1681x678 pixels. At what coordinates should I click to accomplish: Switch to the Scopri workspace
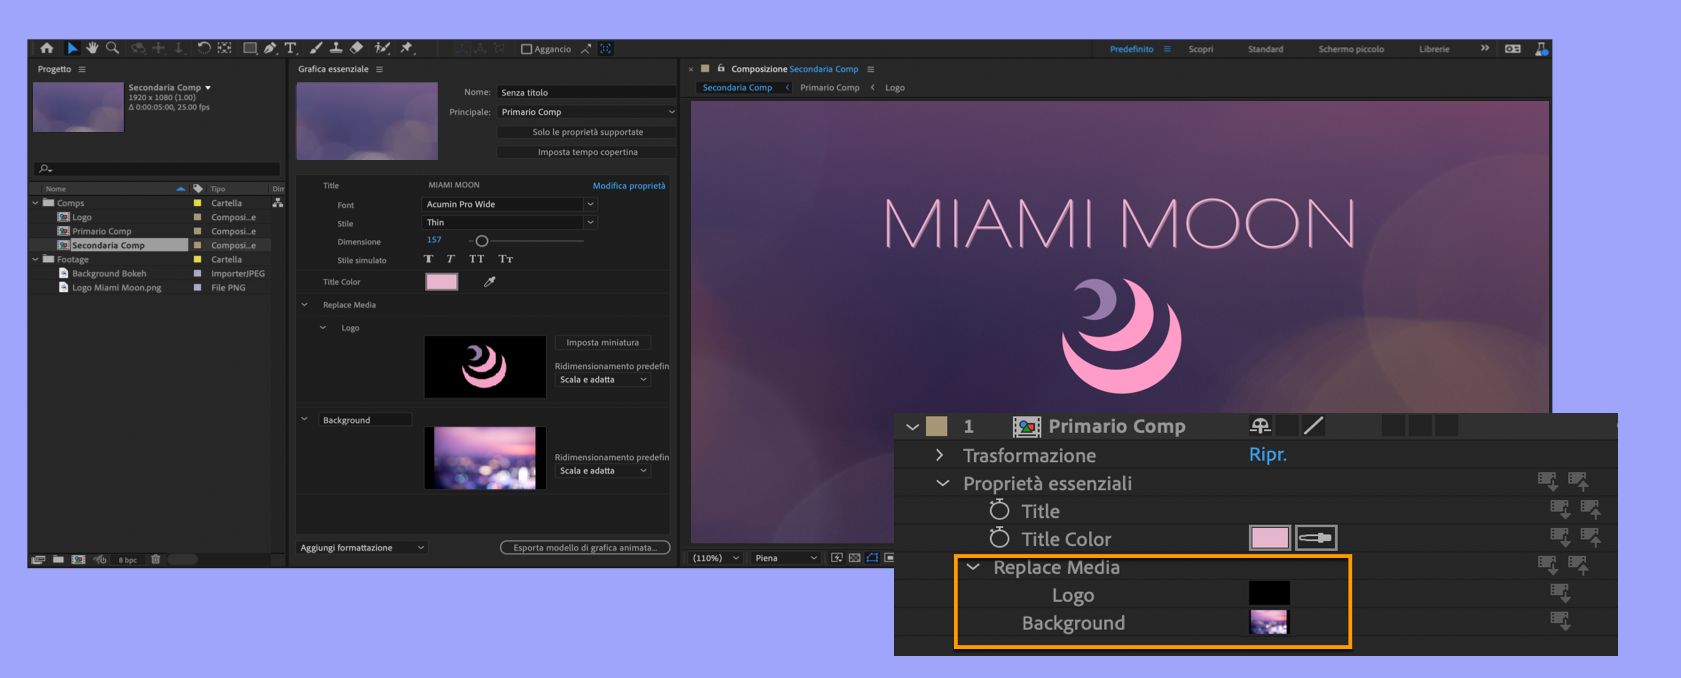(1201, 49)
